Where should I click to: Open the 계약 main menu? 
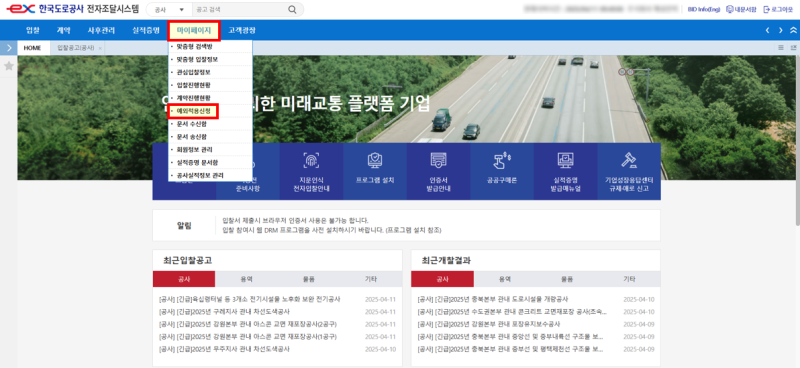click(x=64, y=31)
